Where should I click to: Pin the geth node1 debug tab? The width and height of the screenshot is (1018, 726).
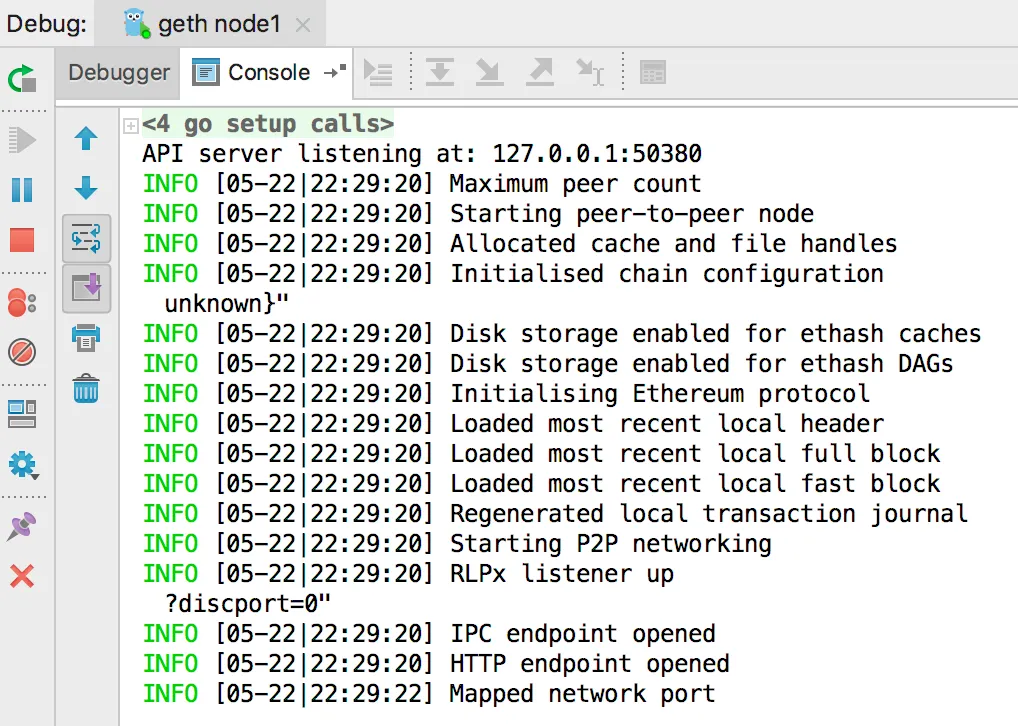(22, 526)
